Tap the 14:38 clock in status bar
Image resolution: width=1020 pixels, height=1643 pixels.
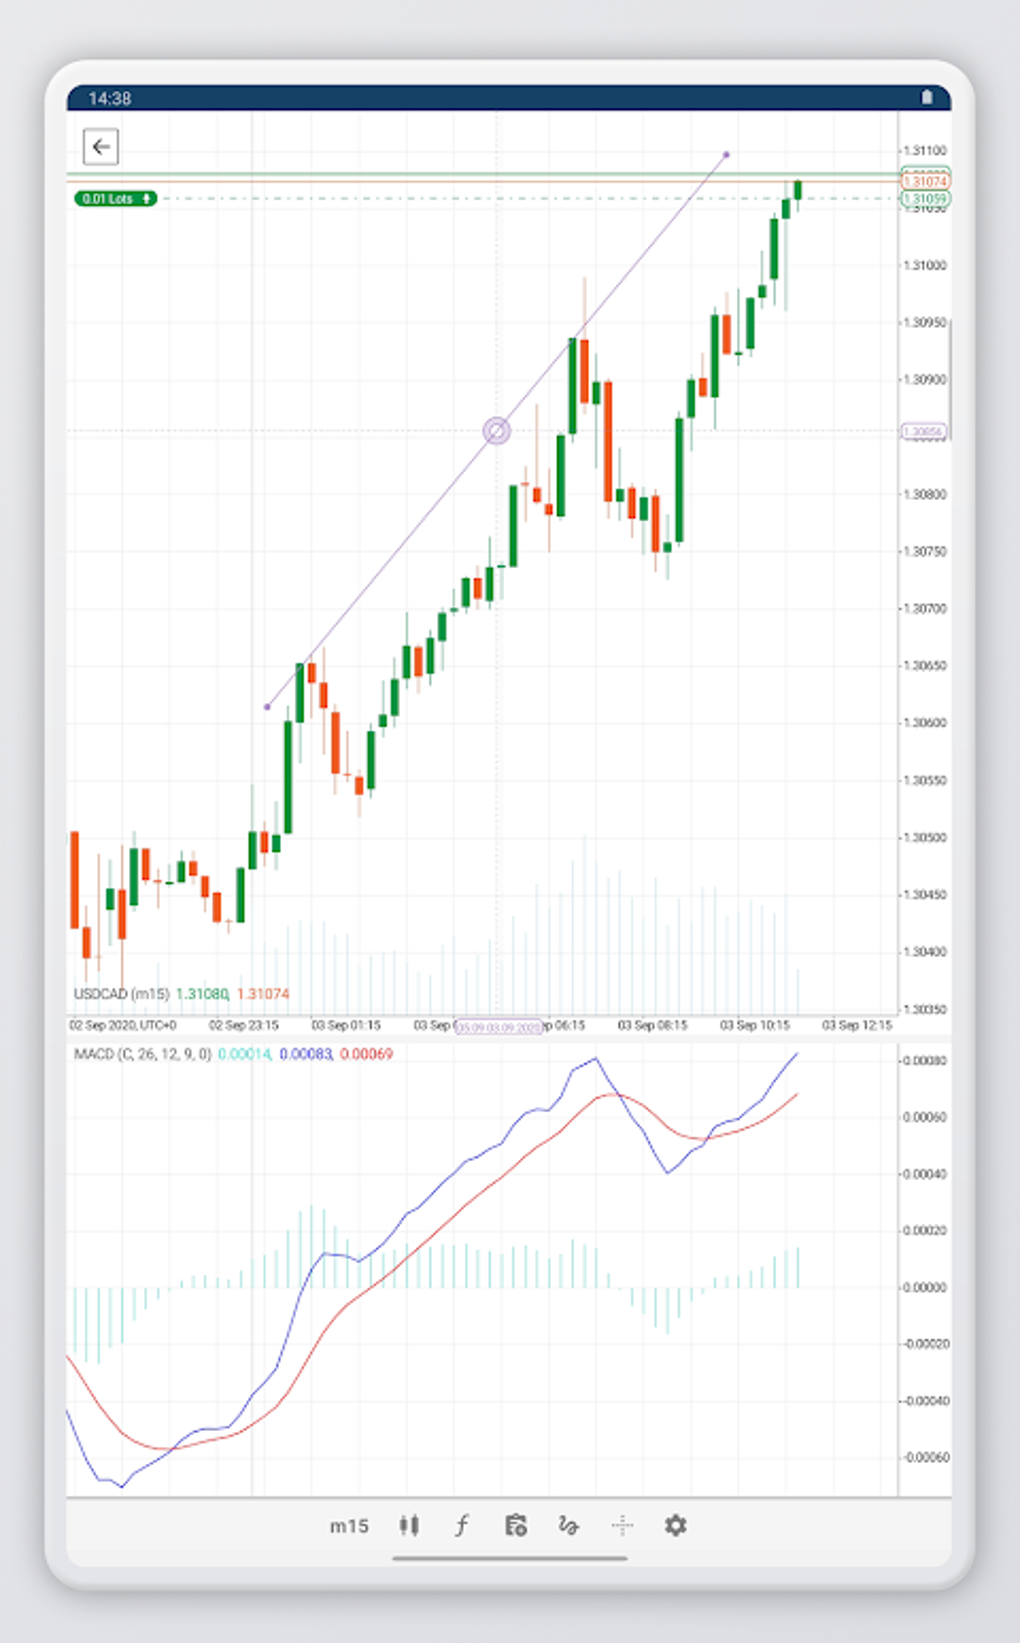[110, 98]
